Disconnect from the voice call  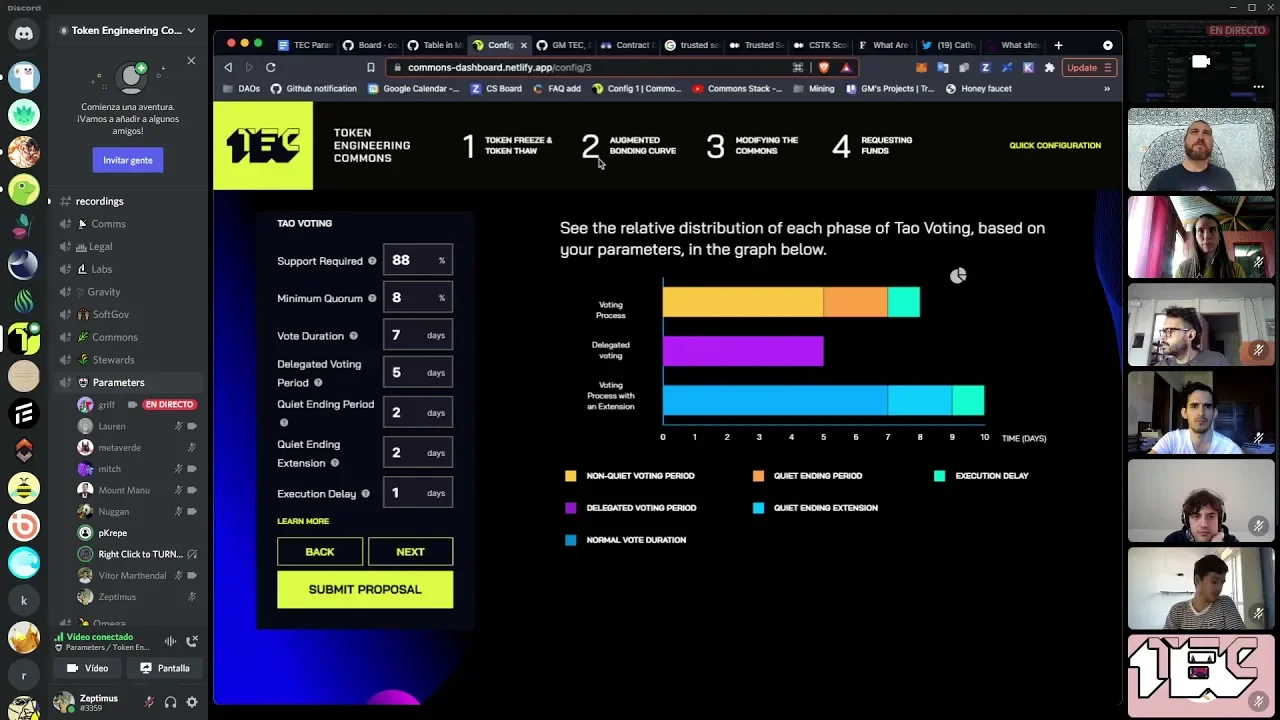tap(192, 641)
